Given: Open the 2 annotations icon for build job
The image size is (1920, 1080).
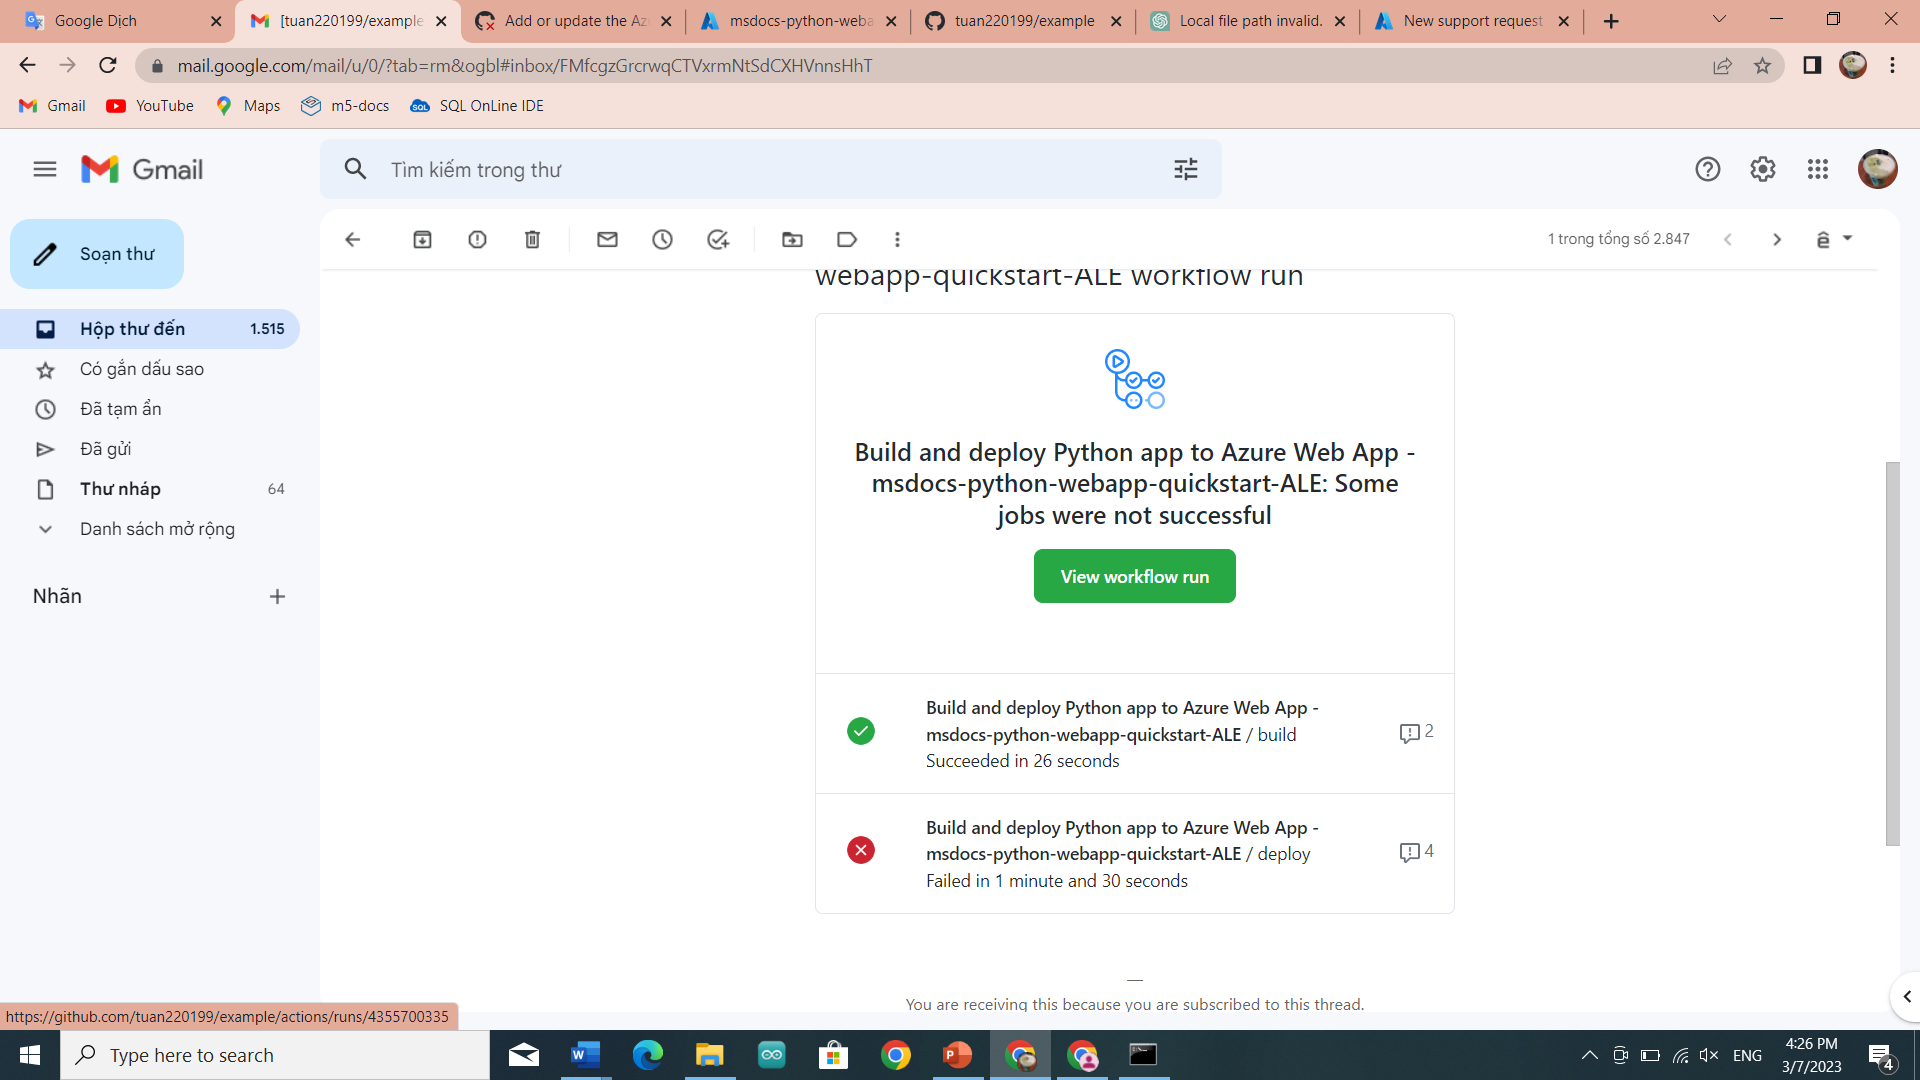Looking at the screenshot, I should [x=1416, y=733].
